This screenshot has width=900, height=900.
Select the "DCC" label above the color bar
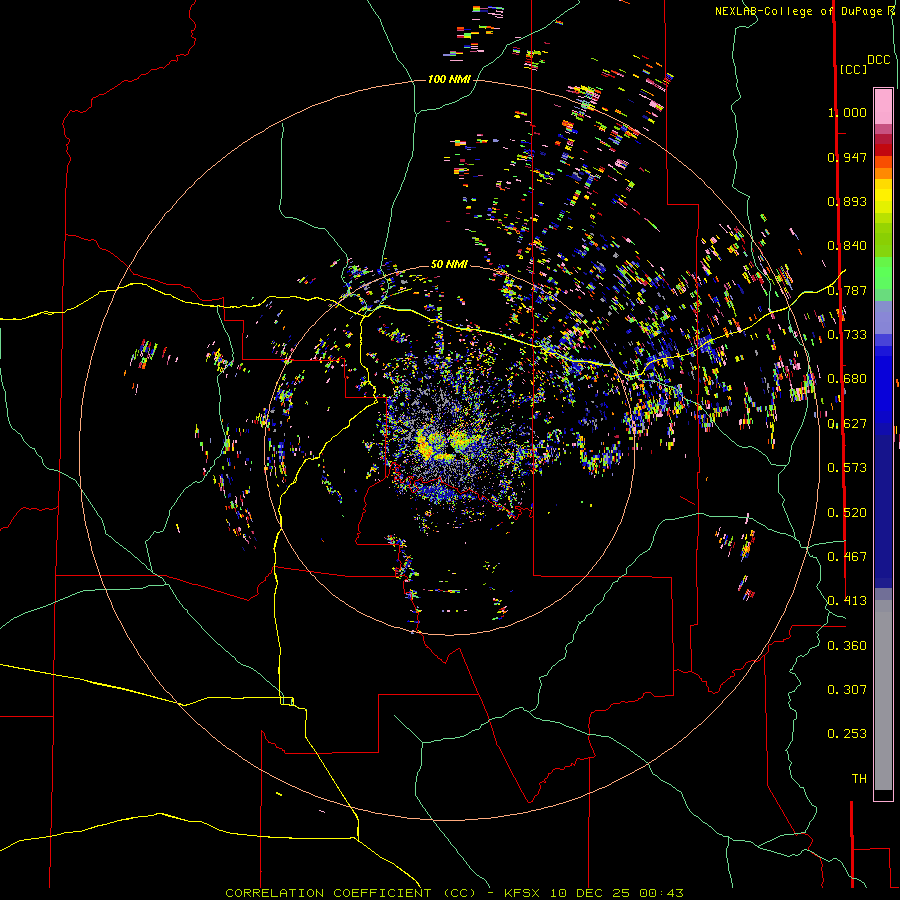pos(878,60)
